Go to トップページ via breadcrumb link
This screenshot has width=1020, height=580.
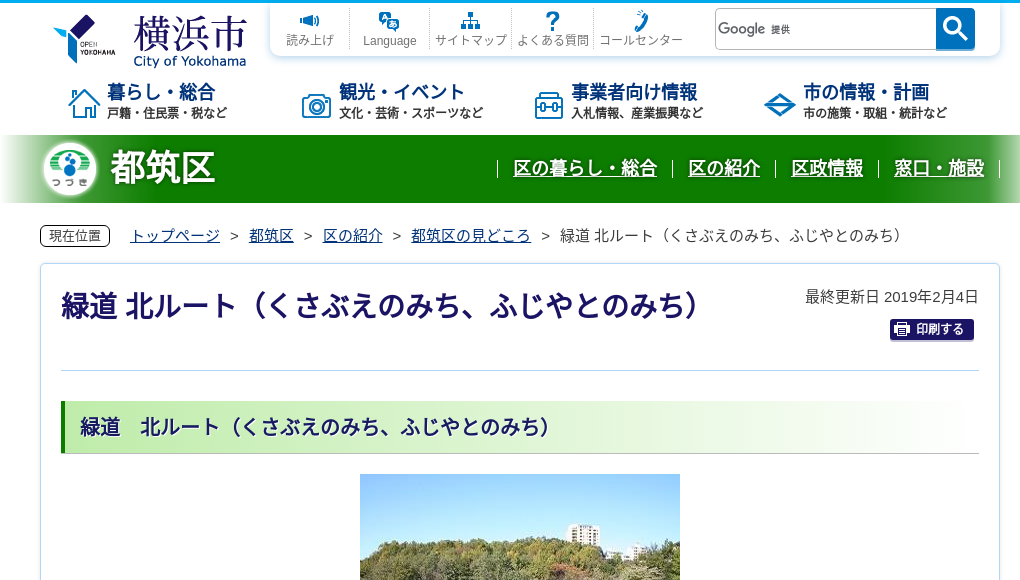tap(173, 236)
